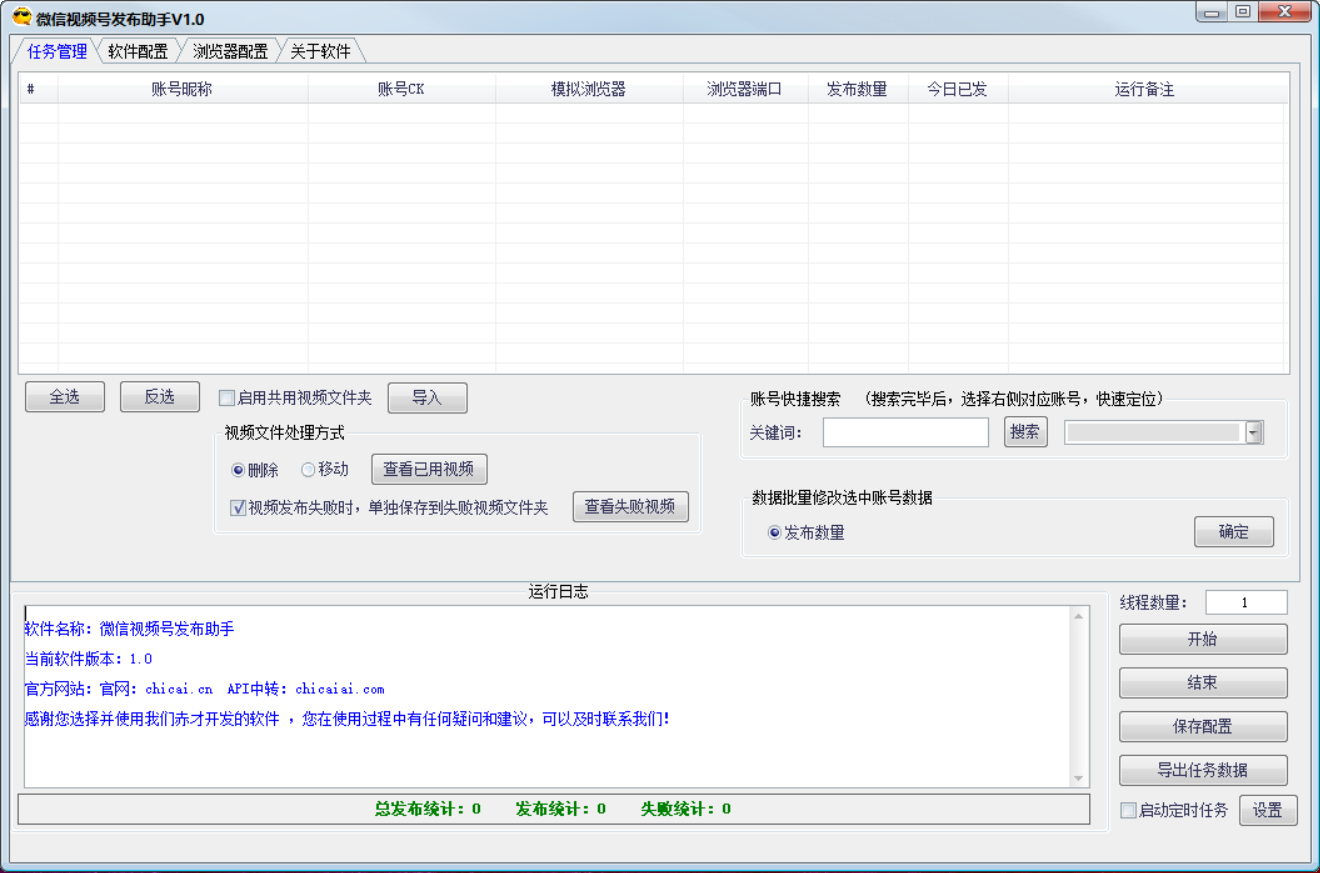
Task: Click the 总发布统计: 0 status text
Action: (x=428, y=809)
